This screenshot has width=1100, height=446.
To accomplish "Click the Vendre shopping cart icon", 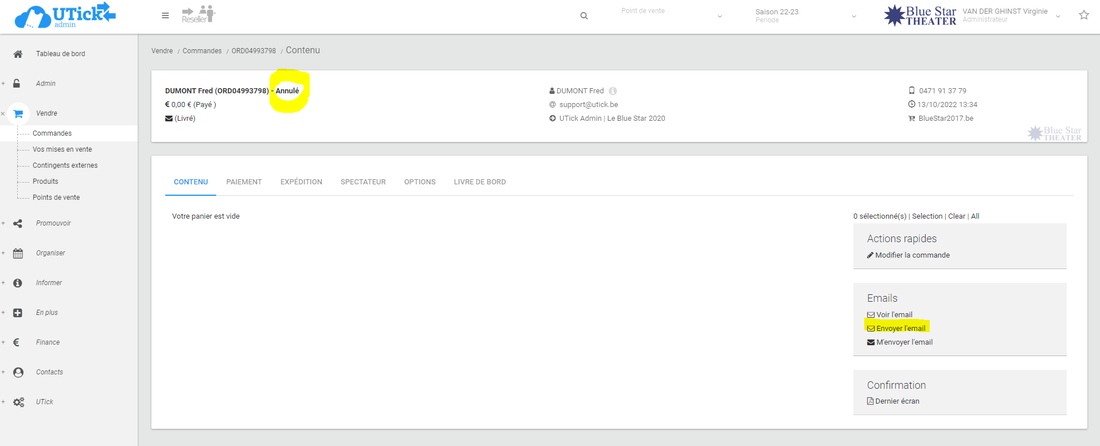I will (18, 114).
